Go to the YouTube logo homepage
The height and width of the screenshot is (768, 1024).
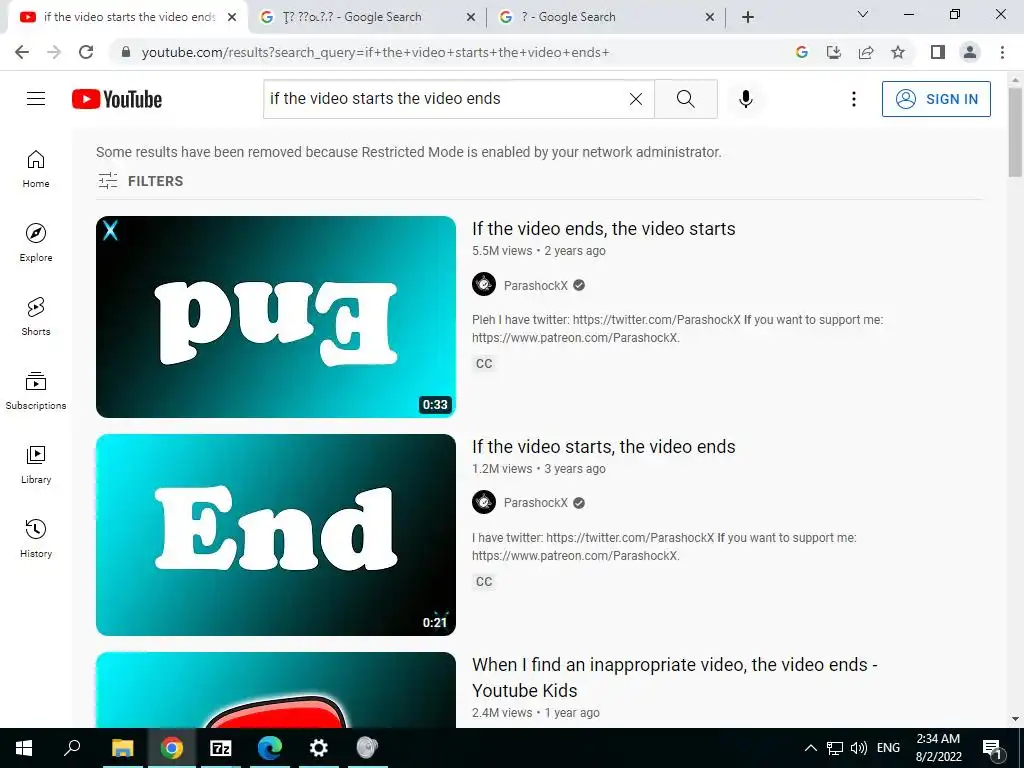117,99
